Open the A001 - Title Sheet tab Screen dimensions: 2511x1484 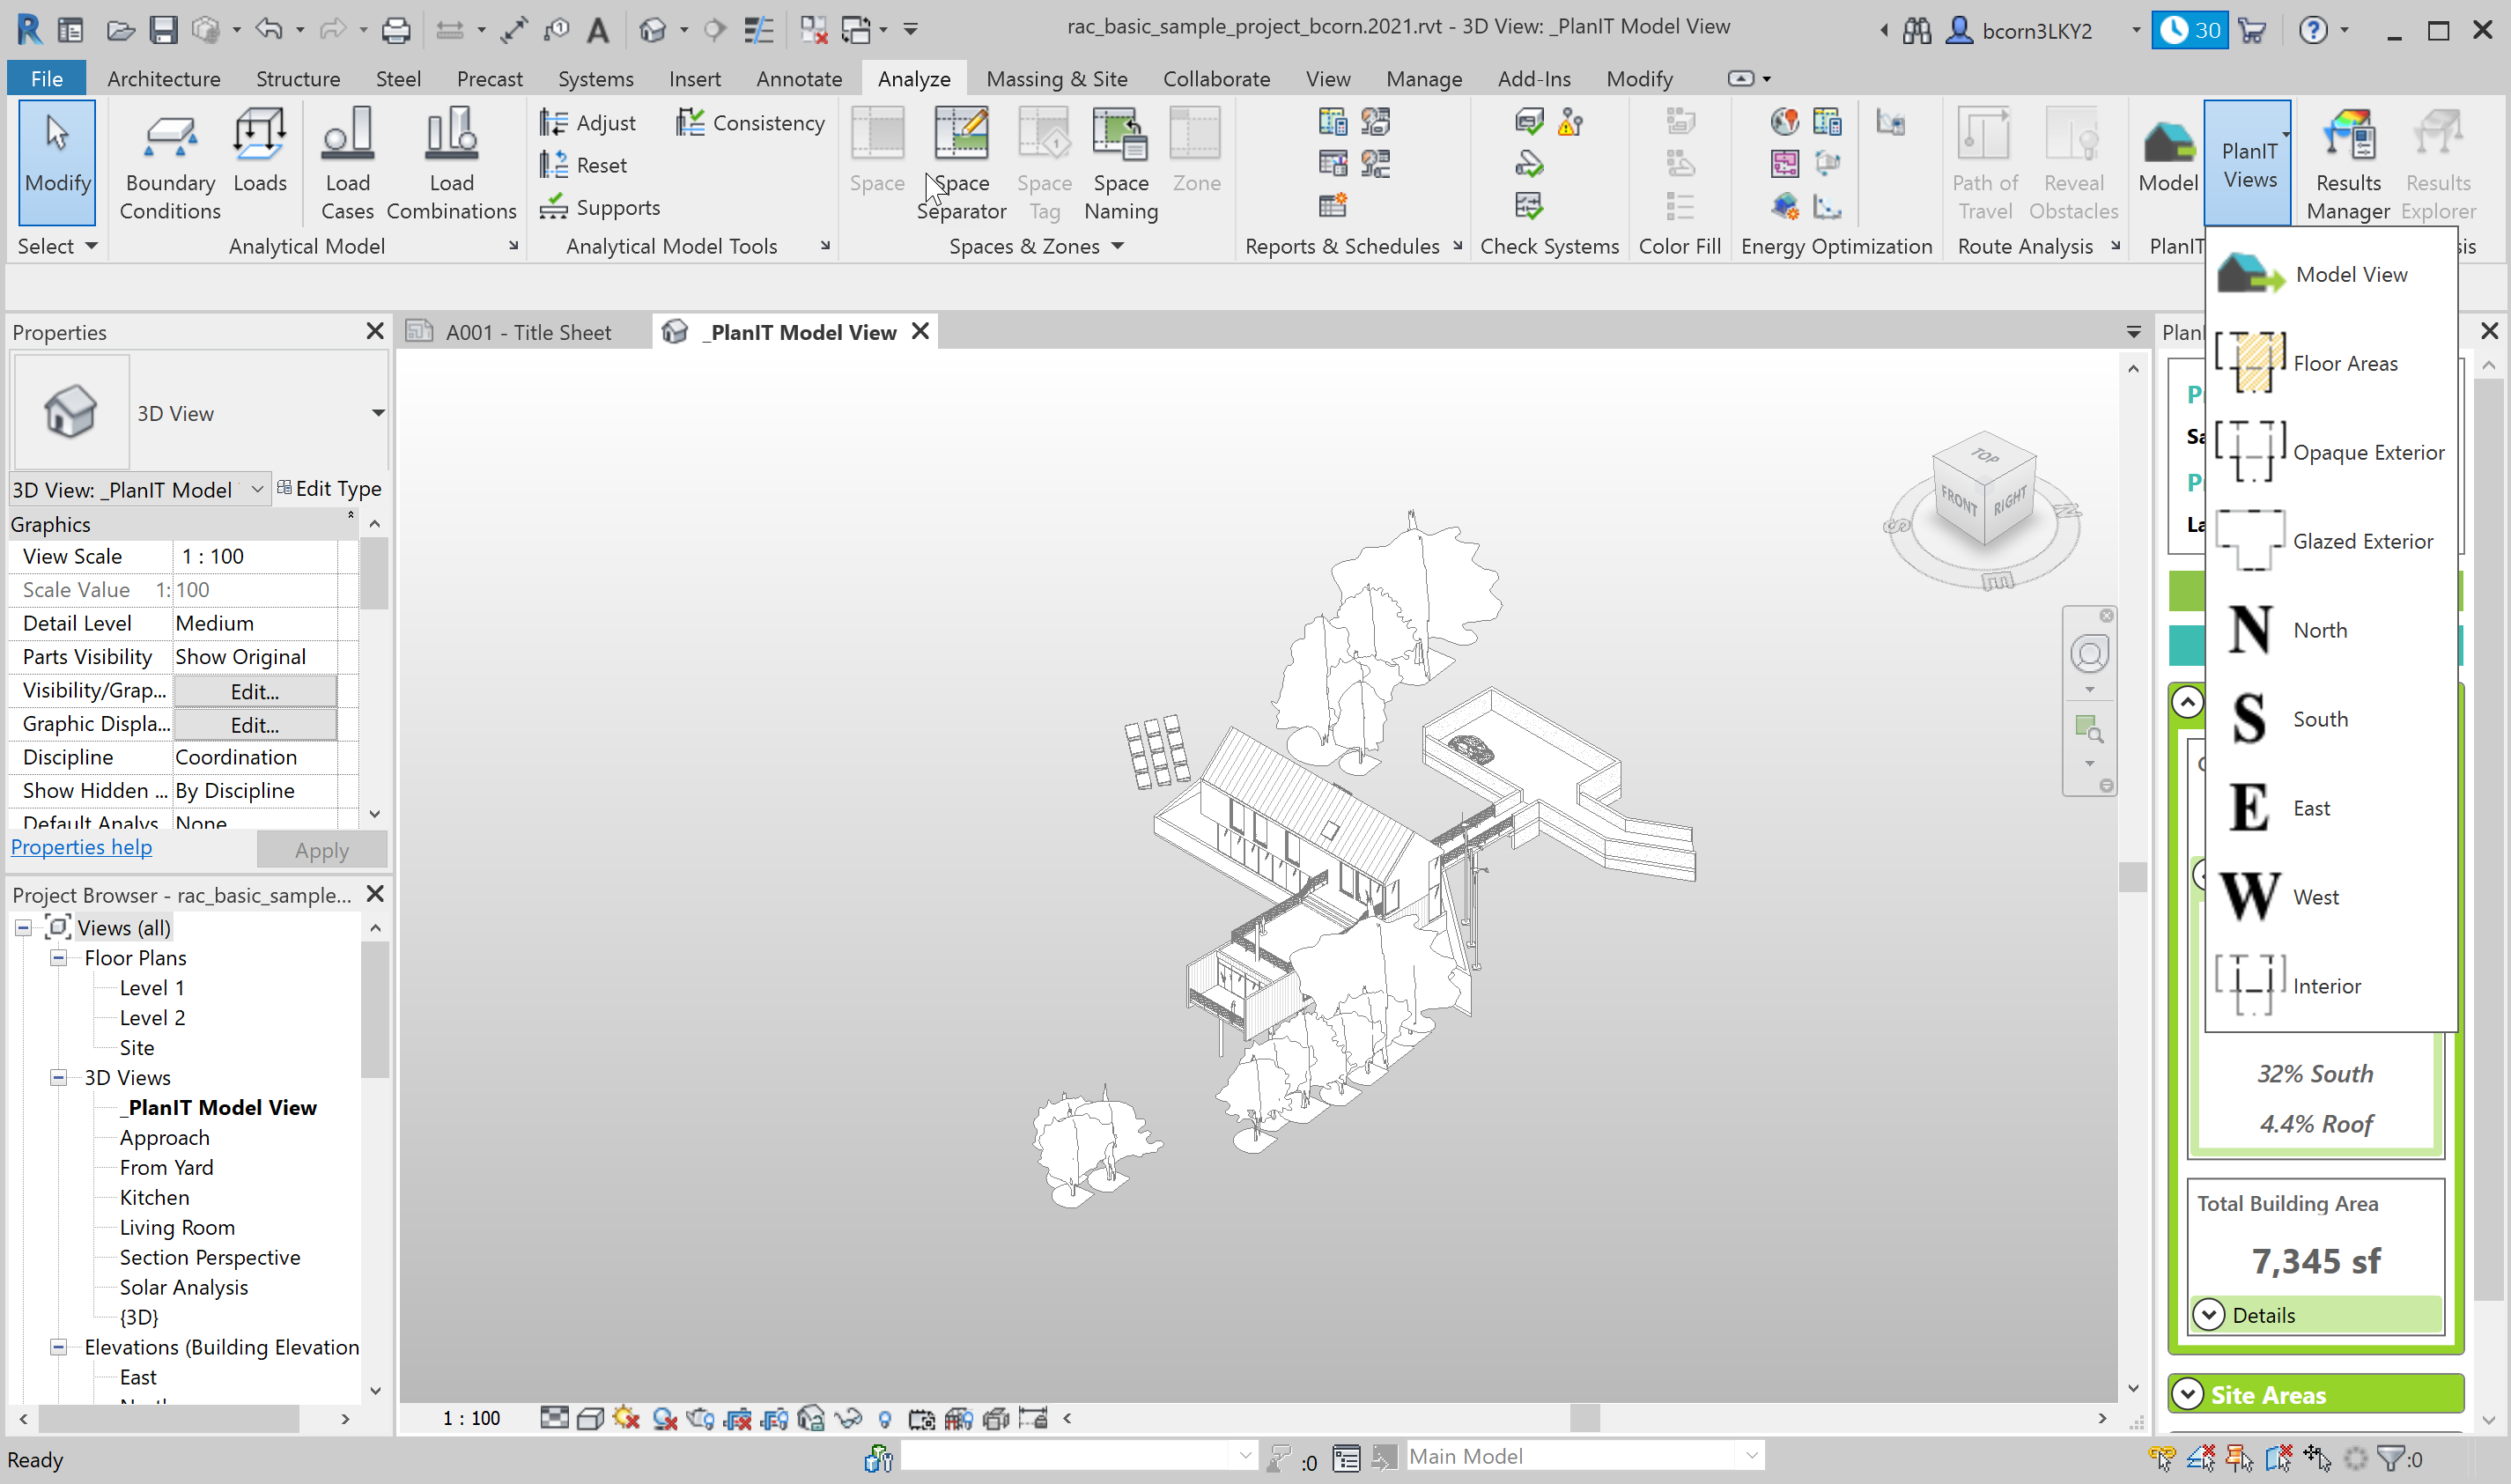[x=526, y=332]
